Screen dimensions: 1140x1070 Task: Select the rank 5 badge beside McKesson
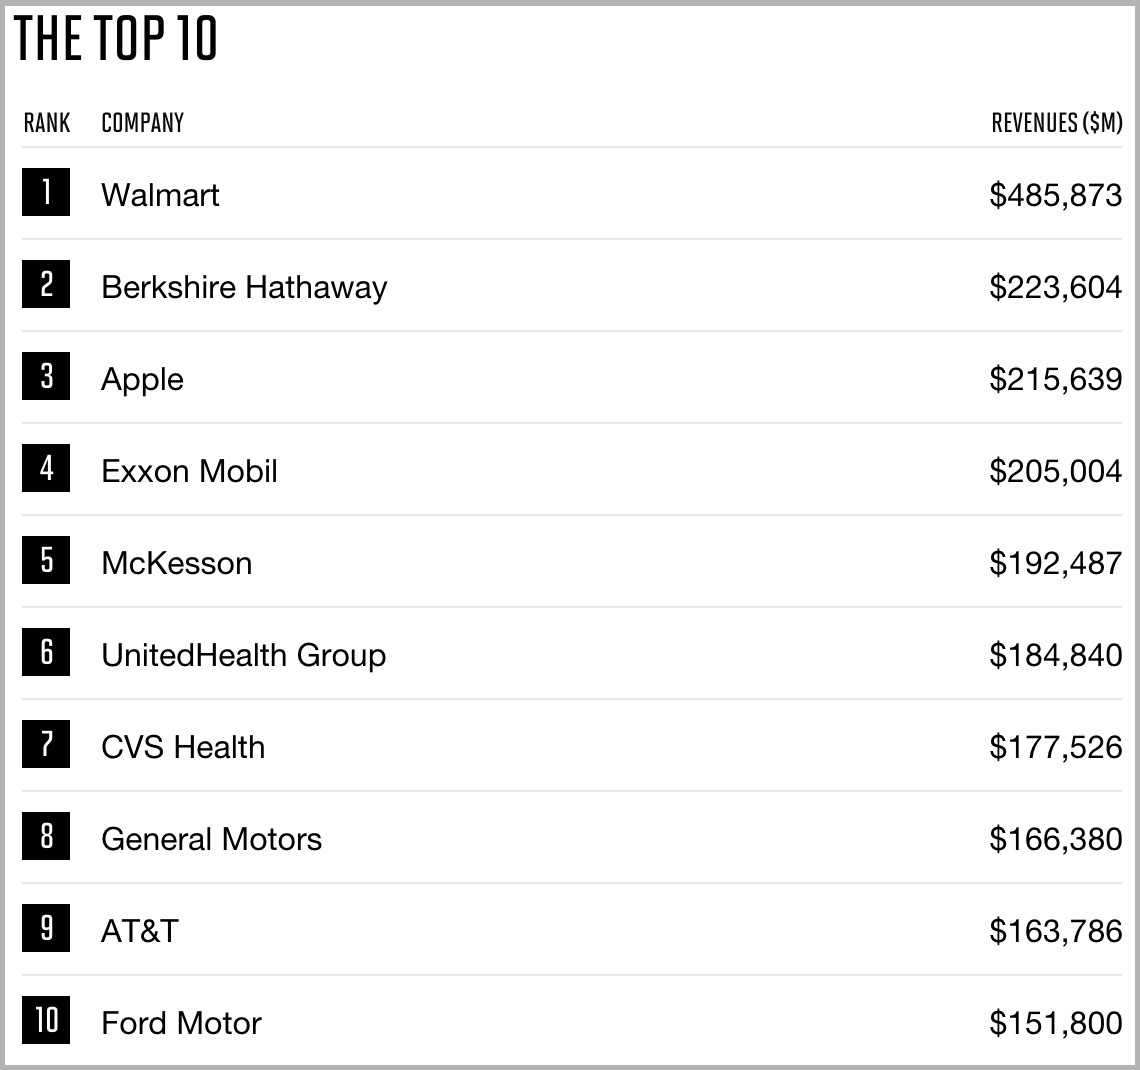coord(46,560)
